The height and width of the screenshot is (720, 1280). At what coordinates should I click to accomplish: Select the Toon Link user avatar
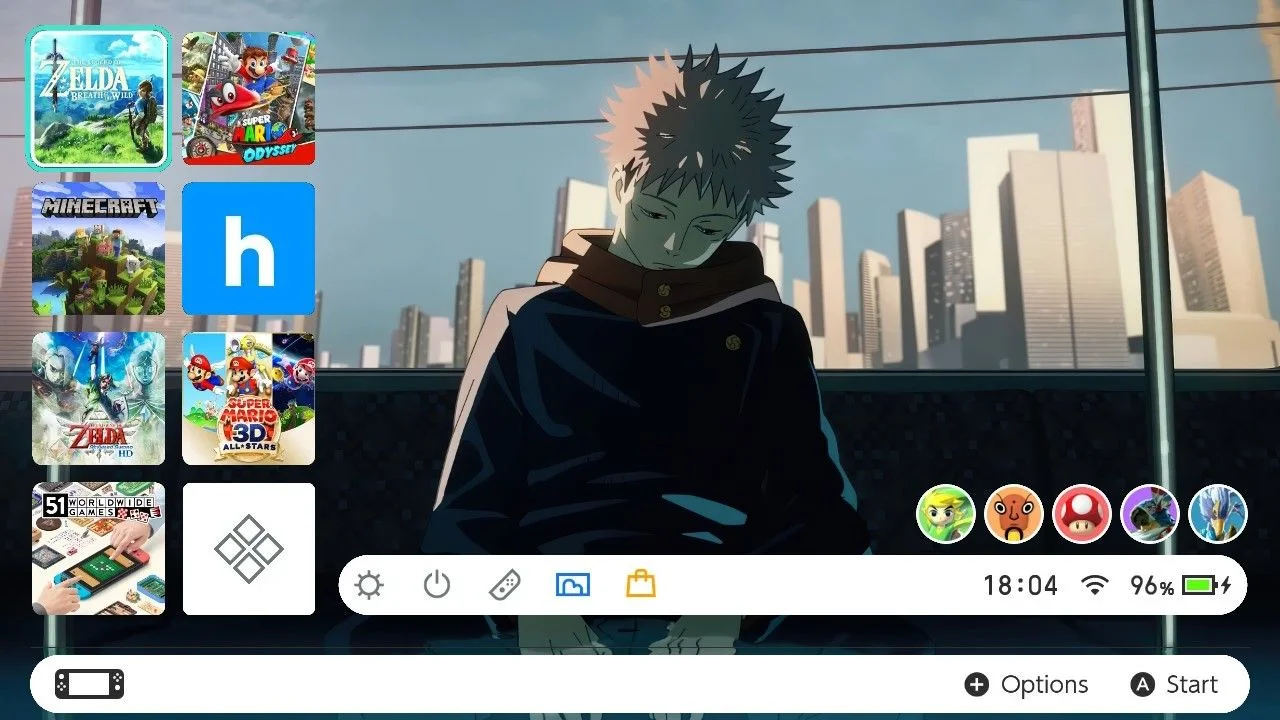pos(946,514)
